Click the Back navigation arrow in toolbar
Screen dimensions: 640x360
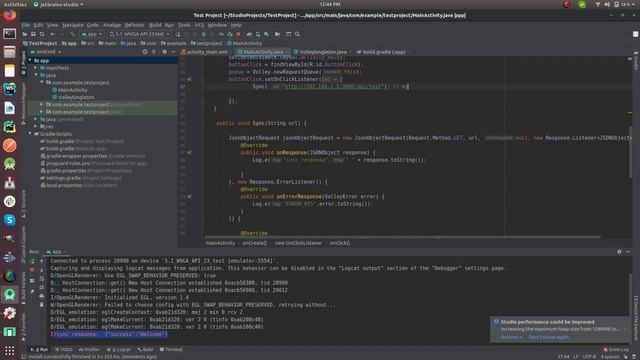53,34
